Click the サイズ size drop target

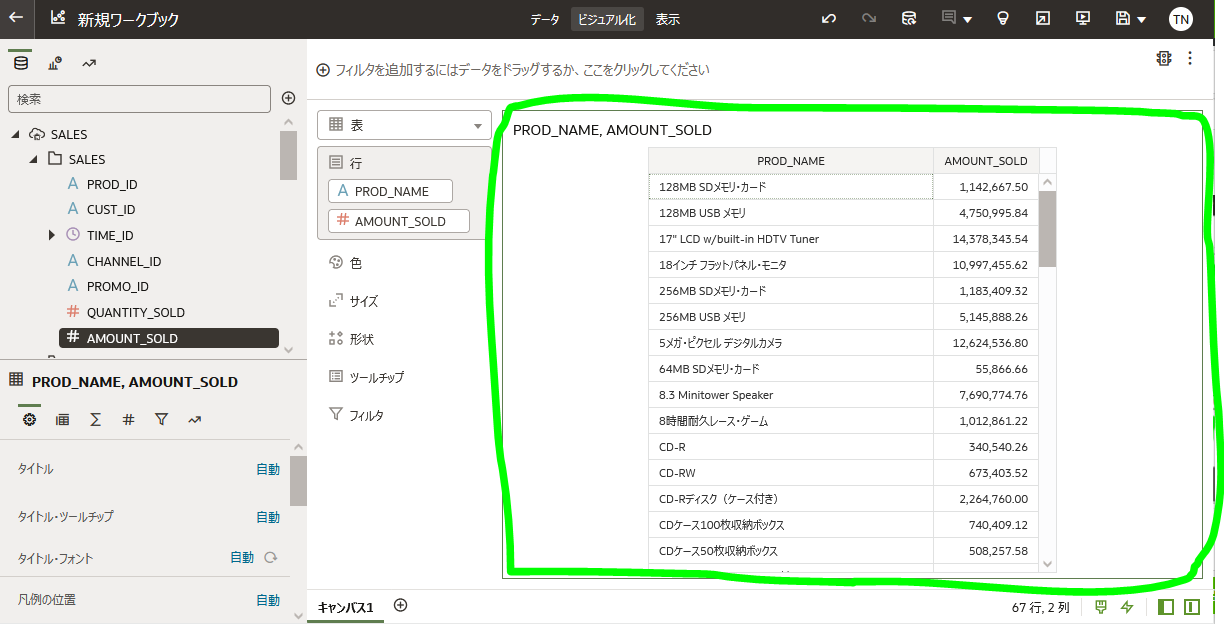(353, 301)
